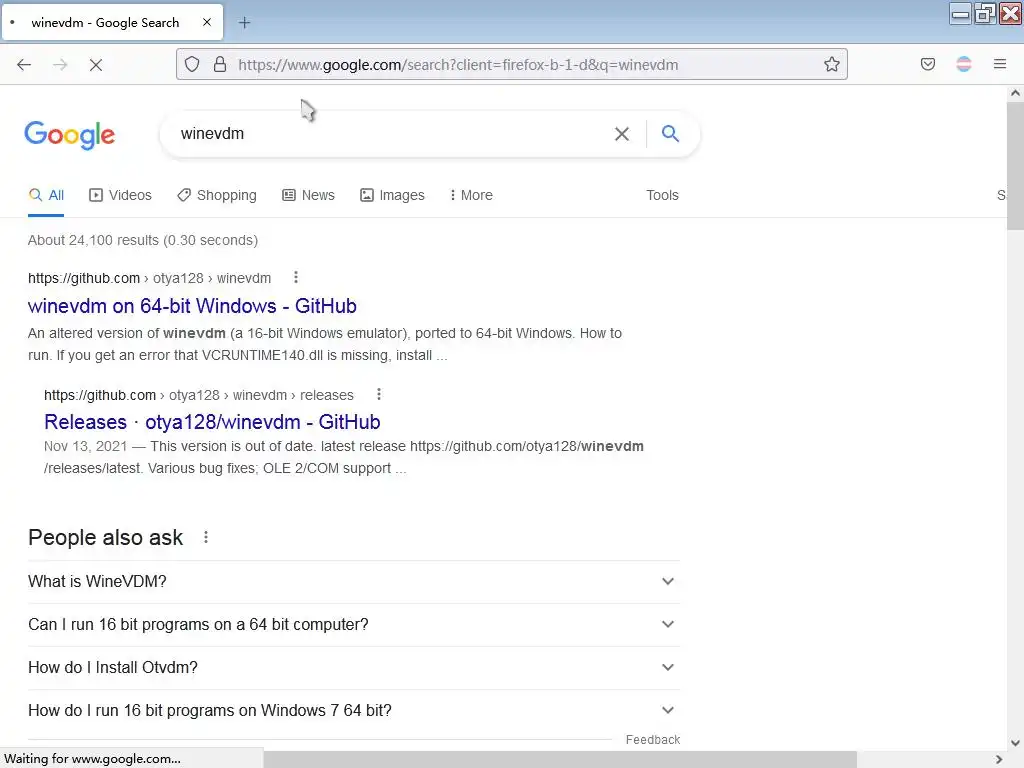
Task: Stop page loading with the X button
Action: tap(96, 65)
